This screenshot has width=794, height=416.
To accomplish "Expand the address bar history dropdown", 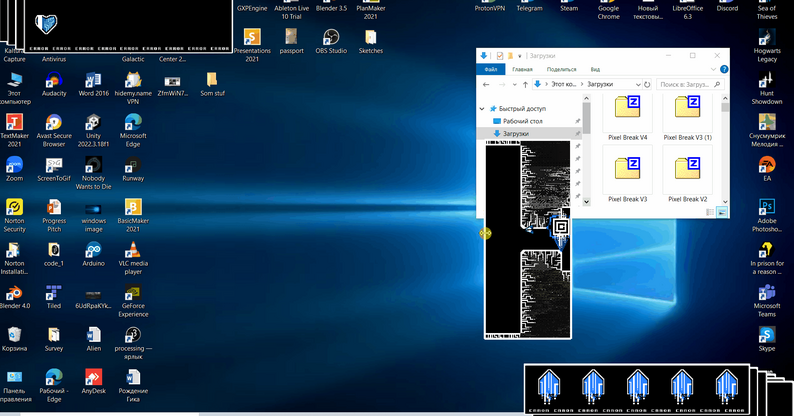I will tap(637, 85).
